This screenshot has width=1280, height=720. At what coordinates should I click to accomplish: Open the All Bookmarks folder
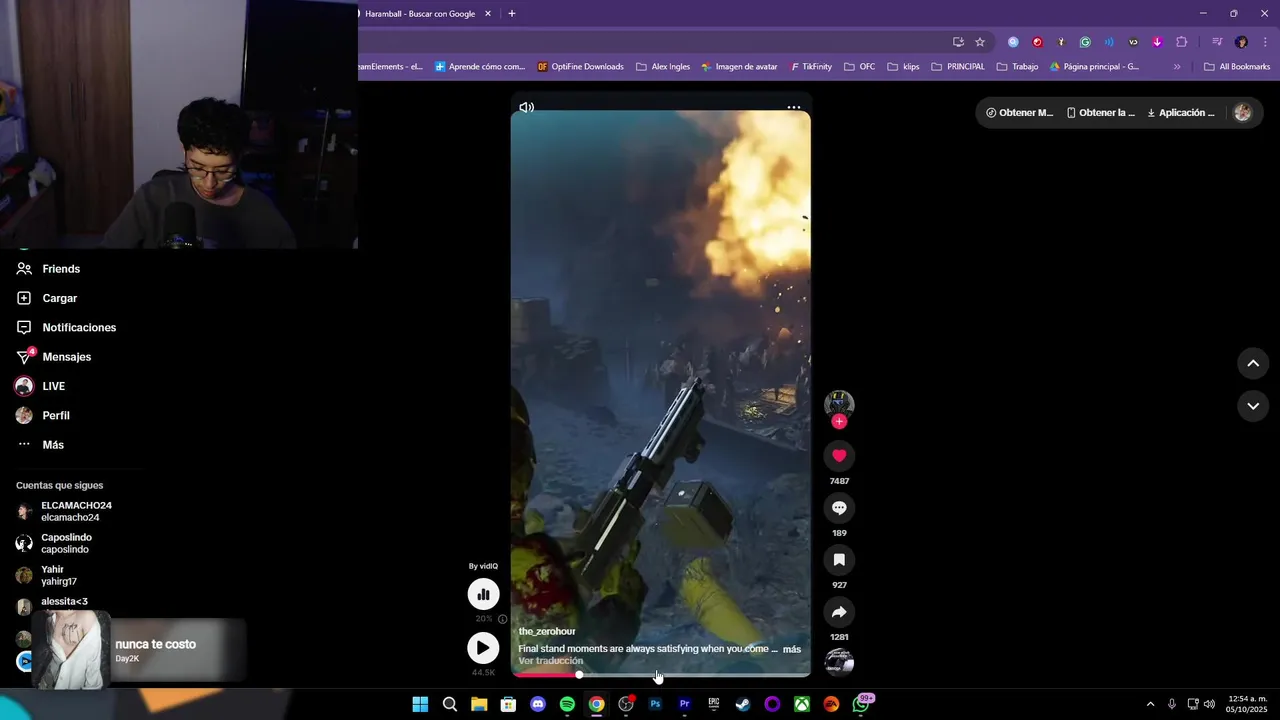point(1237,67)
